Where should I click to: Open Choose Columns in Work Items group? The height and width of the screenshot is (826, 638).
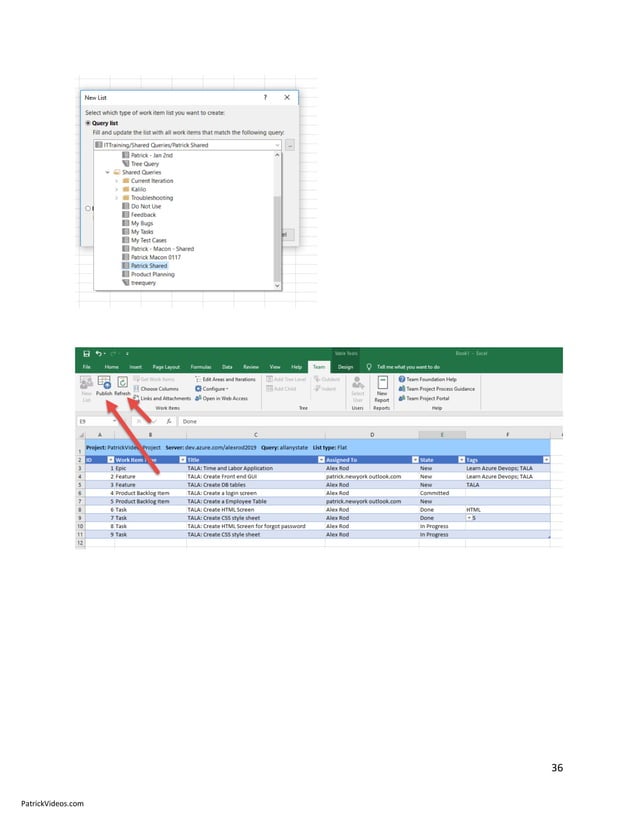155,389
